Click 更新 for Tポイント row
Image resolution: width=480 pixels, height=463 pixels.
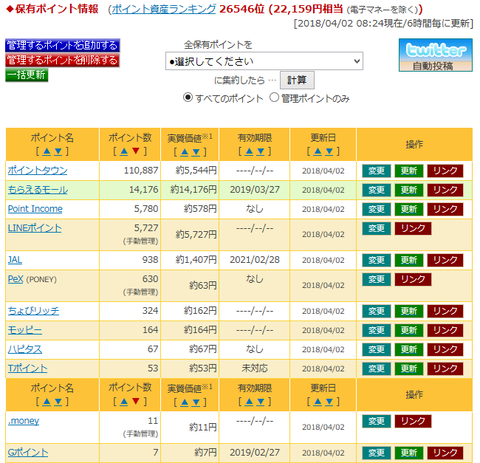(409, 369)
